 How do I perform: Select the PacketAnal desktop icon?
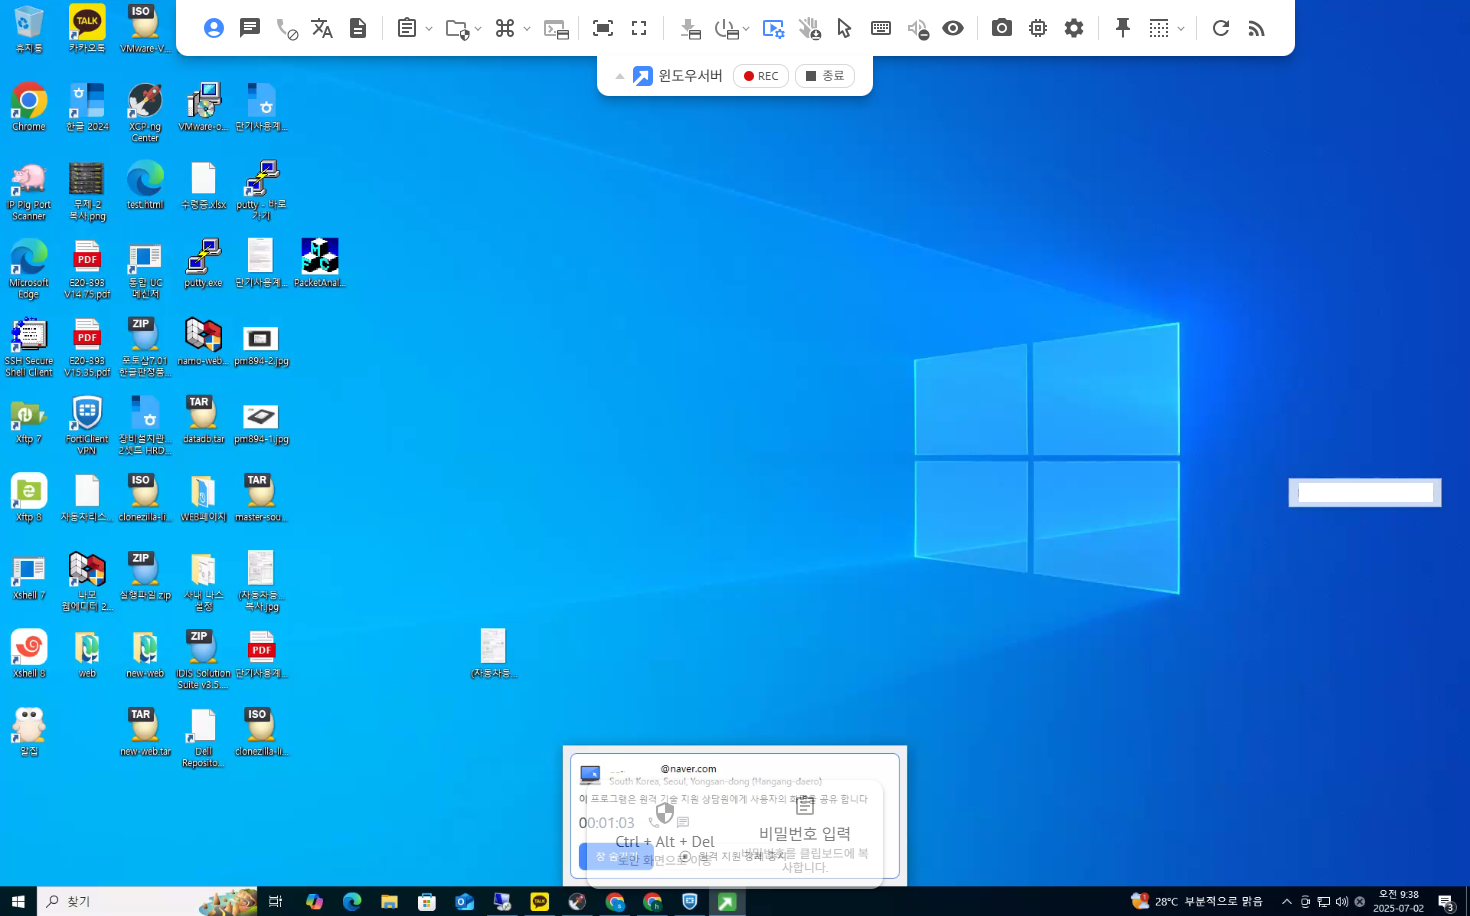[x=320, y=263]
